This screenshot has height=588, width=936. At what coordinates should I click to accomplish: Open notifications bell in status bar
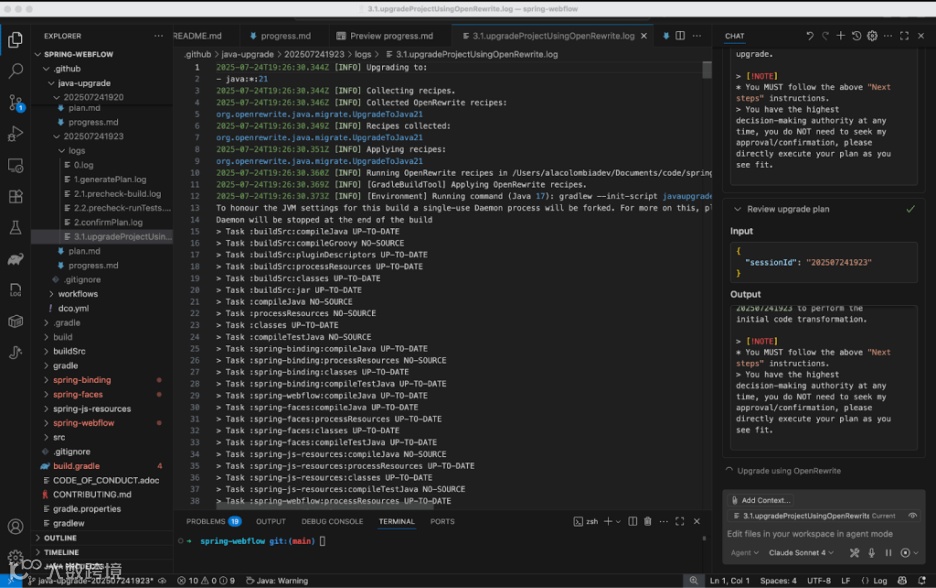(922, 580)
